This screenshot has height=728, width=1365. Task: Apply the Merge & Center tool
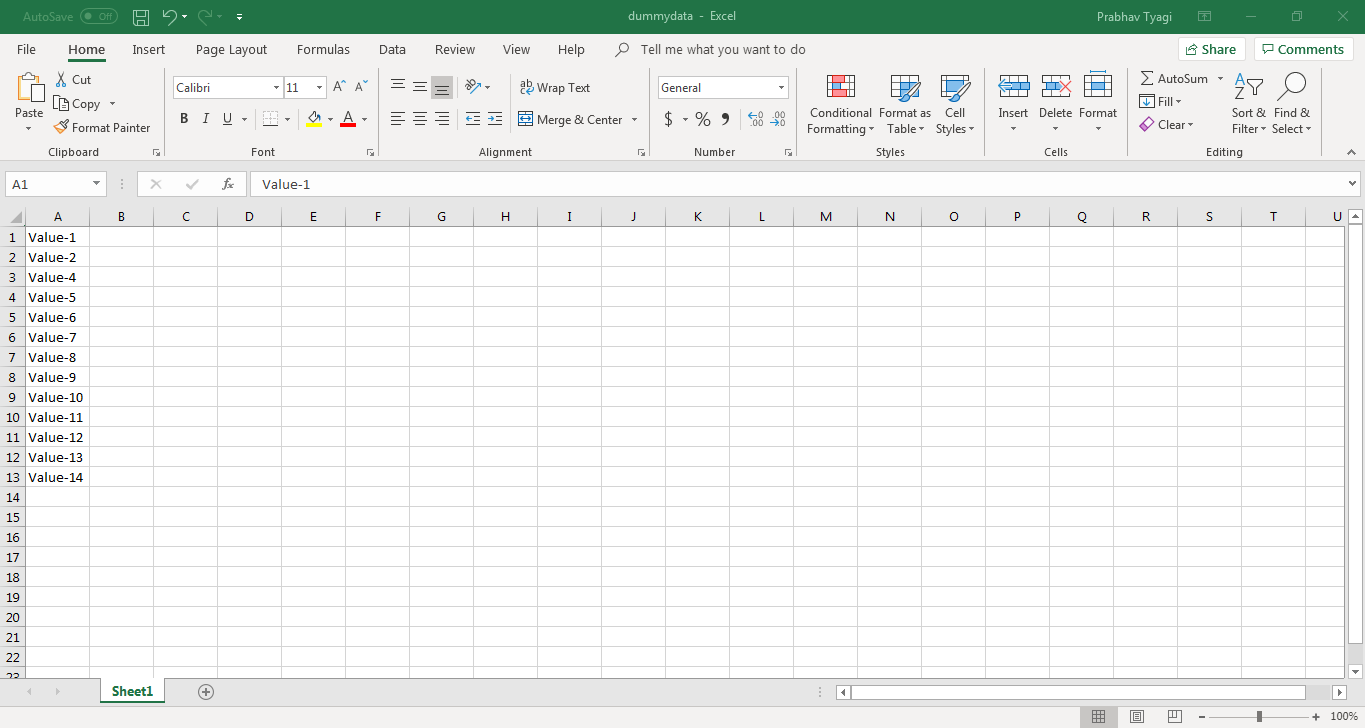coord(570,120)
